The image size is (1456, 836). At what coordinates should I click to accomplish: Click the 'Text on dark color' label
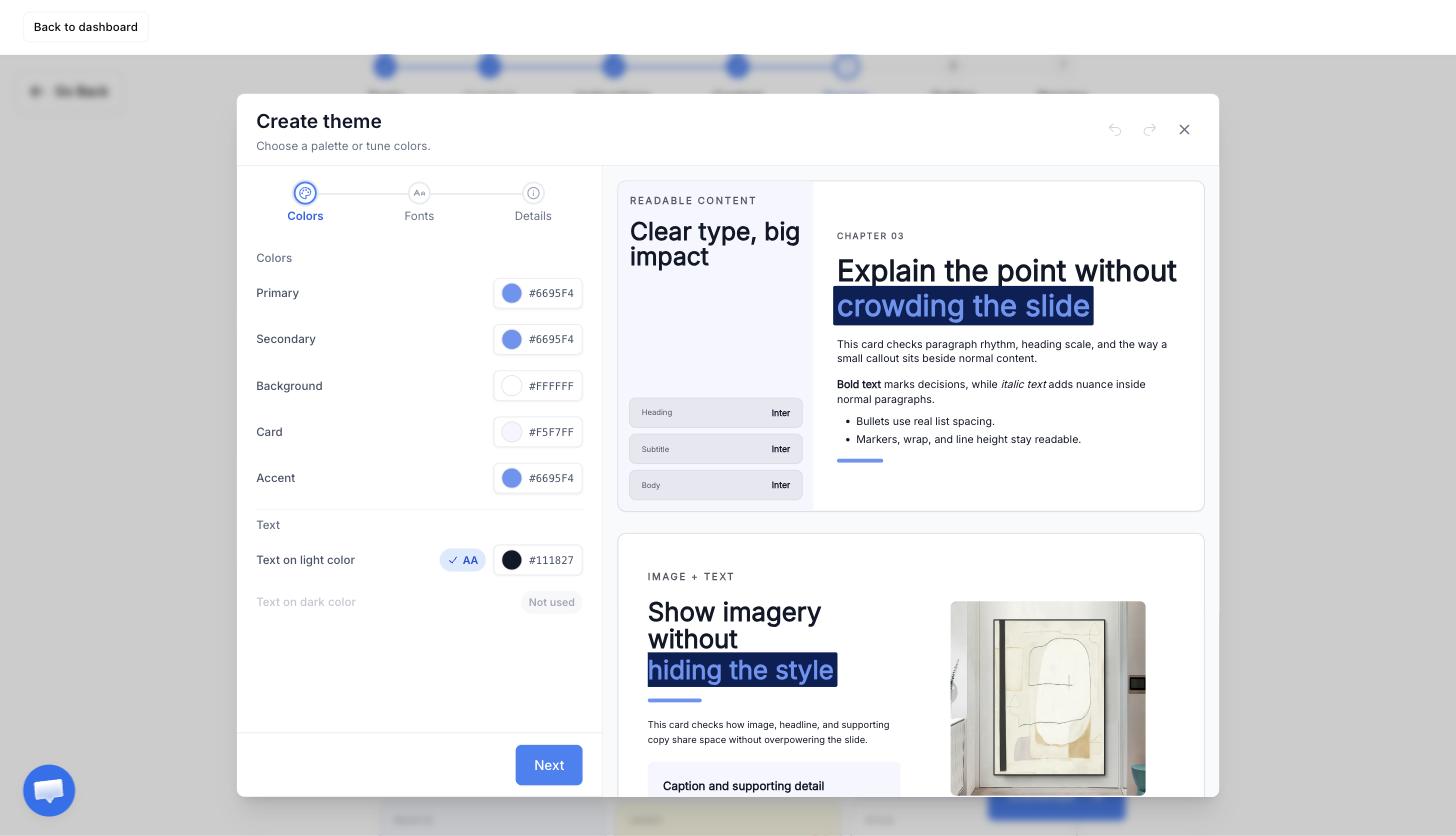tap(306, 602)
